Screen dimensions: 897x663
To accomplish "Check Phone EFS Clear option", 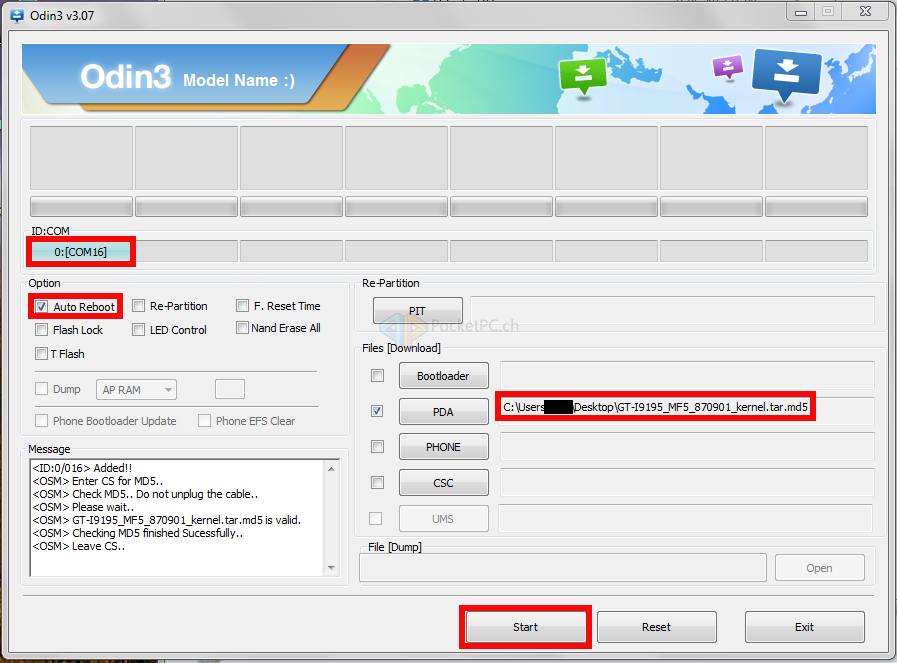I will 204,421.
